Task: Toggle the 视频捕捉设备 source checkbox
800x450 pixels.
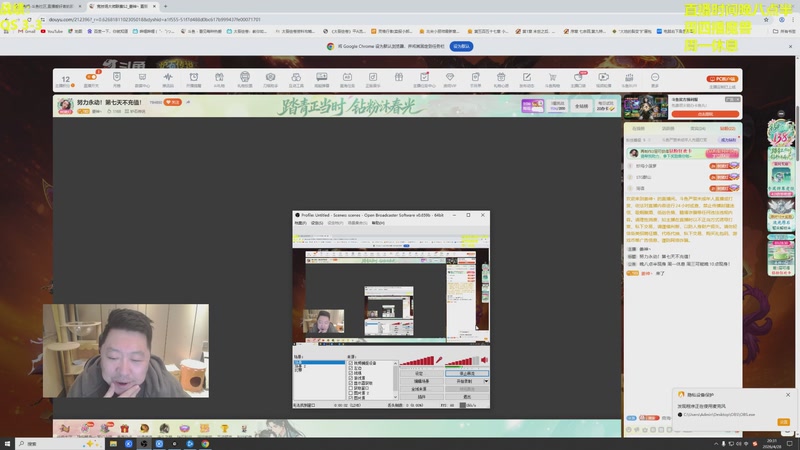Action: click(x=351, y=363)
